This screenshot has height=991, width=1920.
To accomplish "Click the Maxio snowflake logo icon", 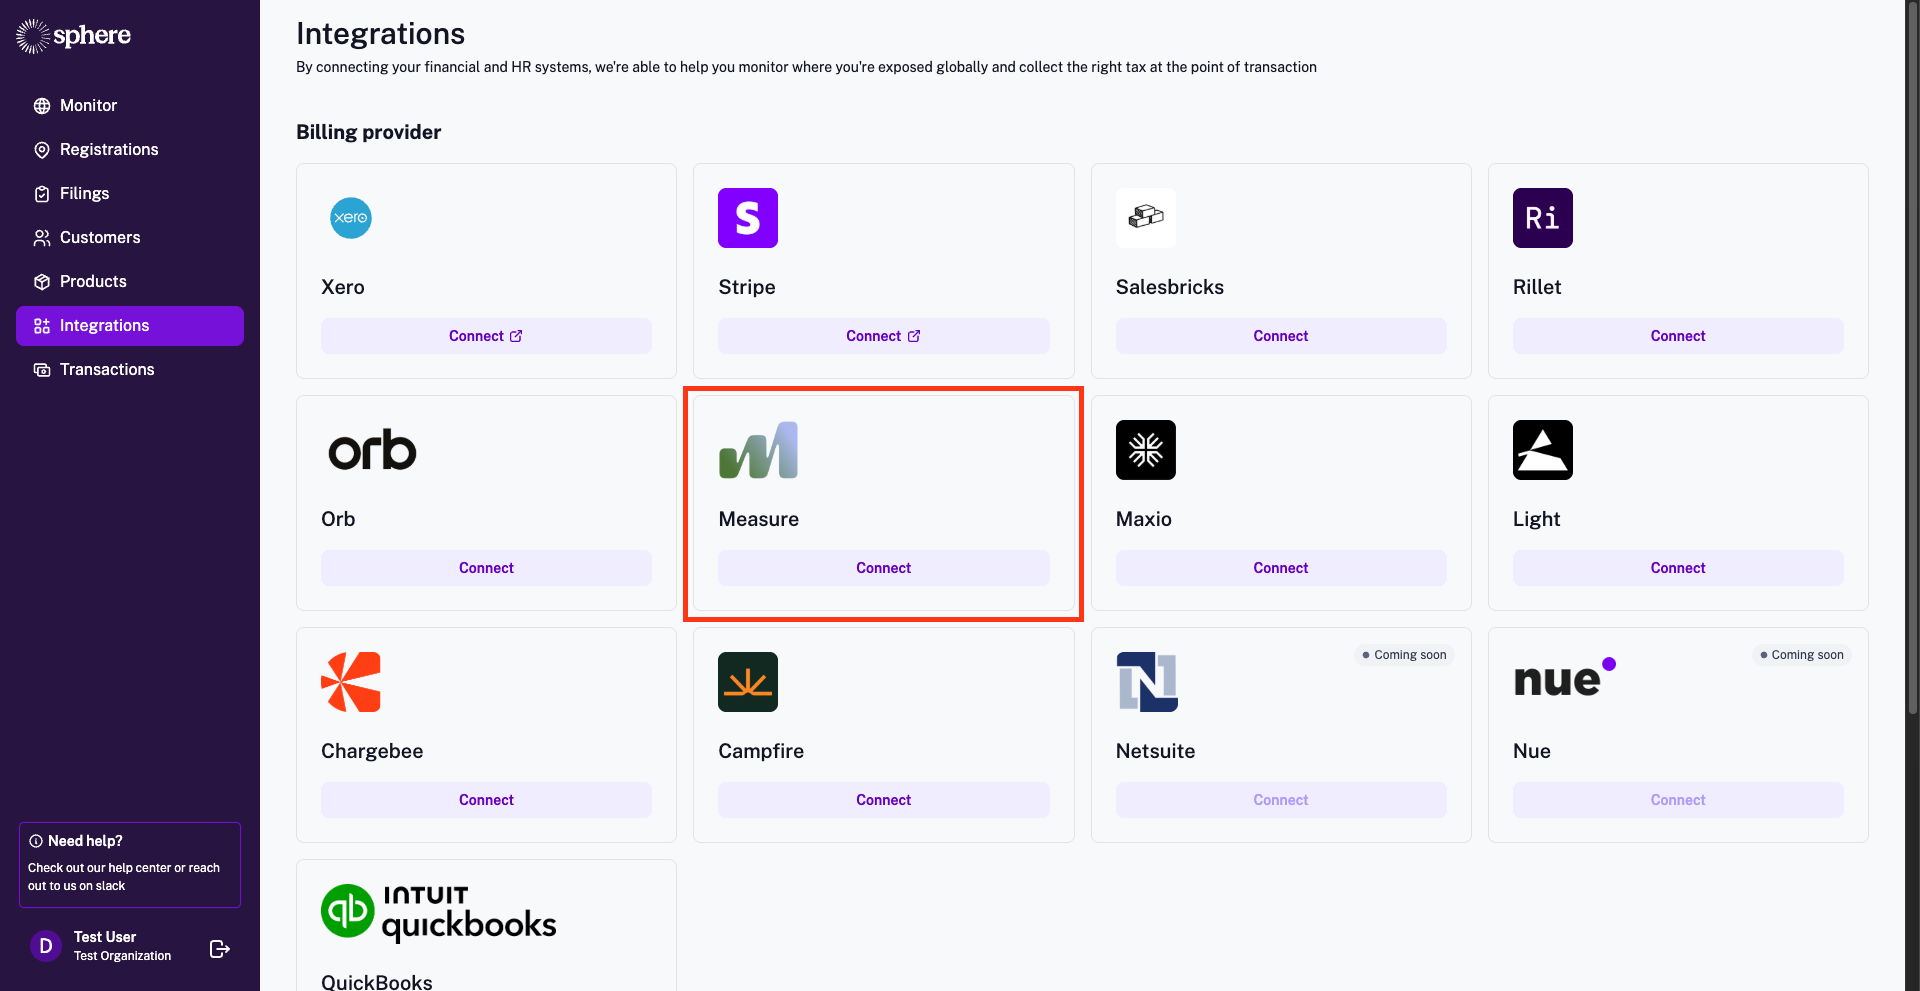I will click(x=1145, y=450).
